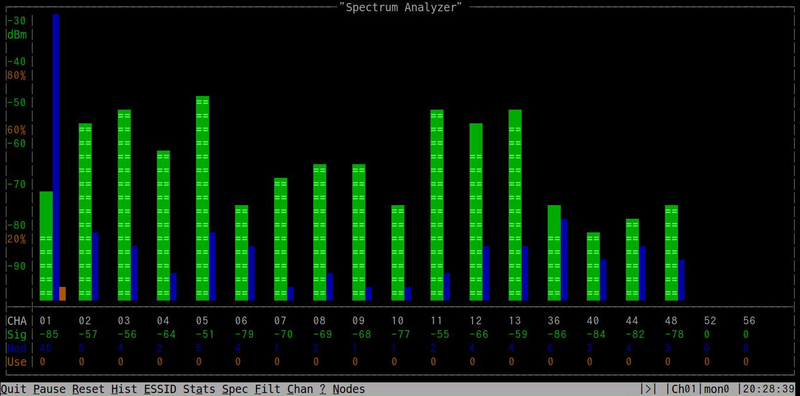Open the Chan channel settings
Image resolution: width=800 pixels, height=396 pixels.
300,389
